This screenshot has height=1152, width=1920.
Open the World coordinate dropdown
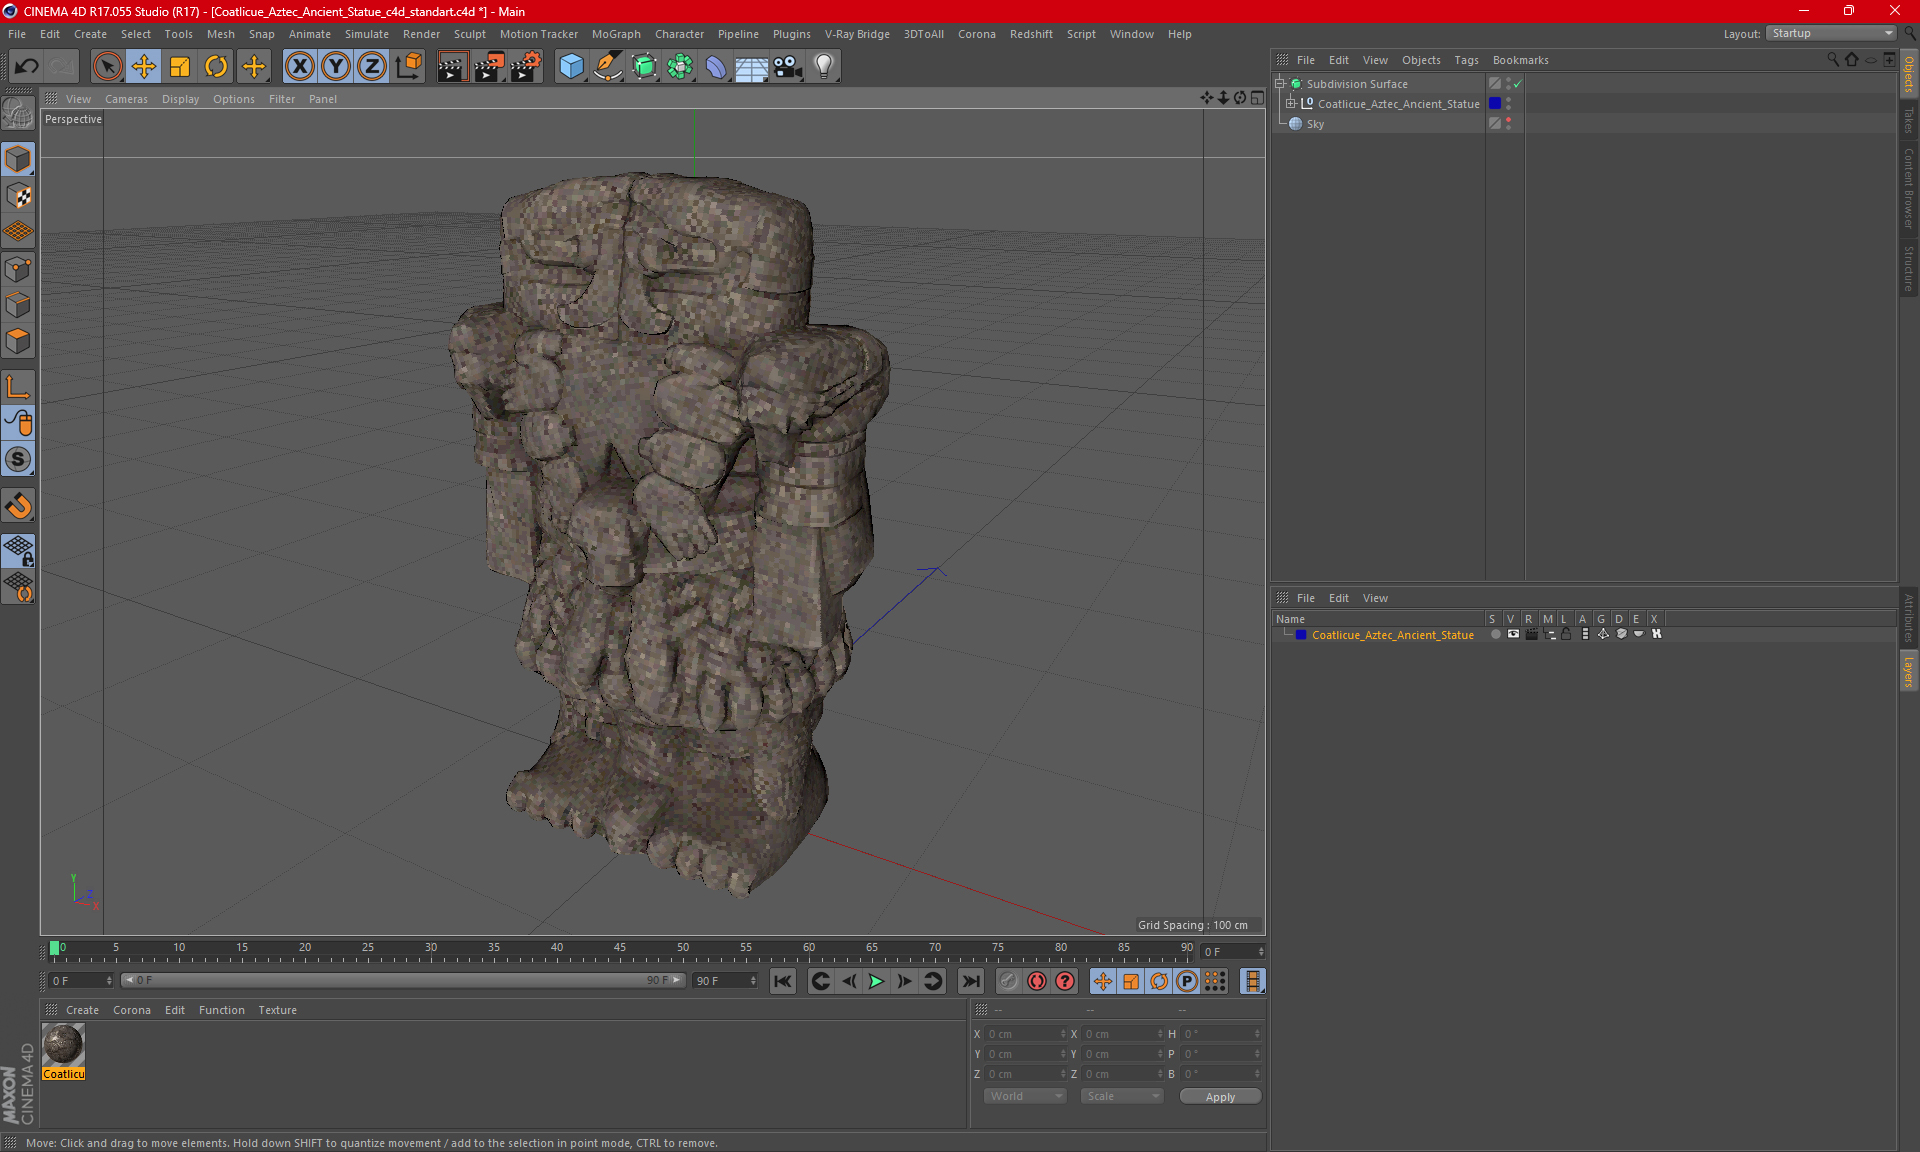point(1025,1096)
